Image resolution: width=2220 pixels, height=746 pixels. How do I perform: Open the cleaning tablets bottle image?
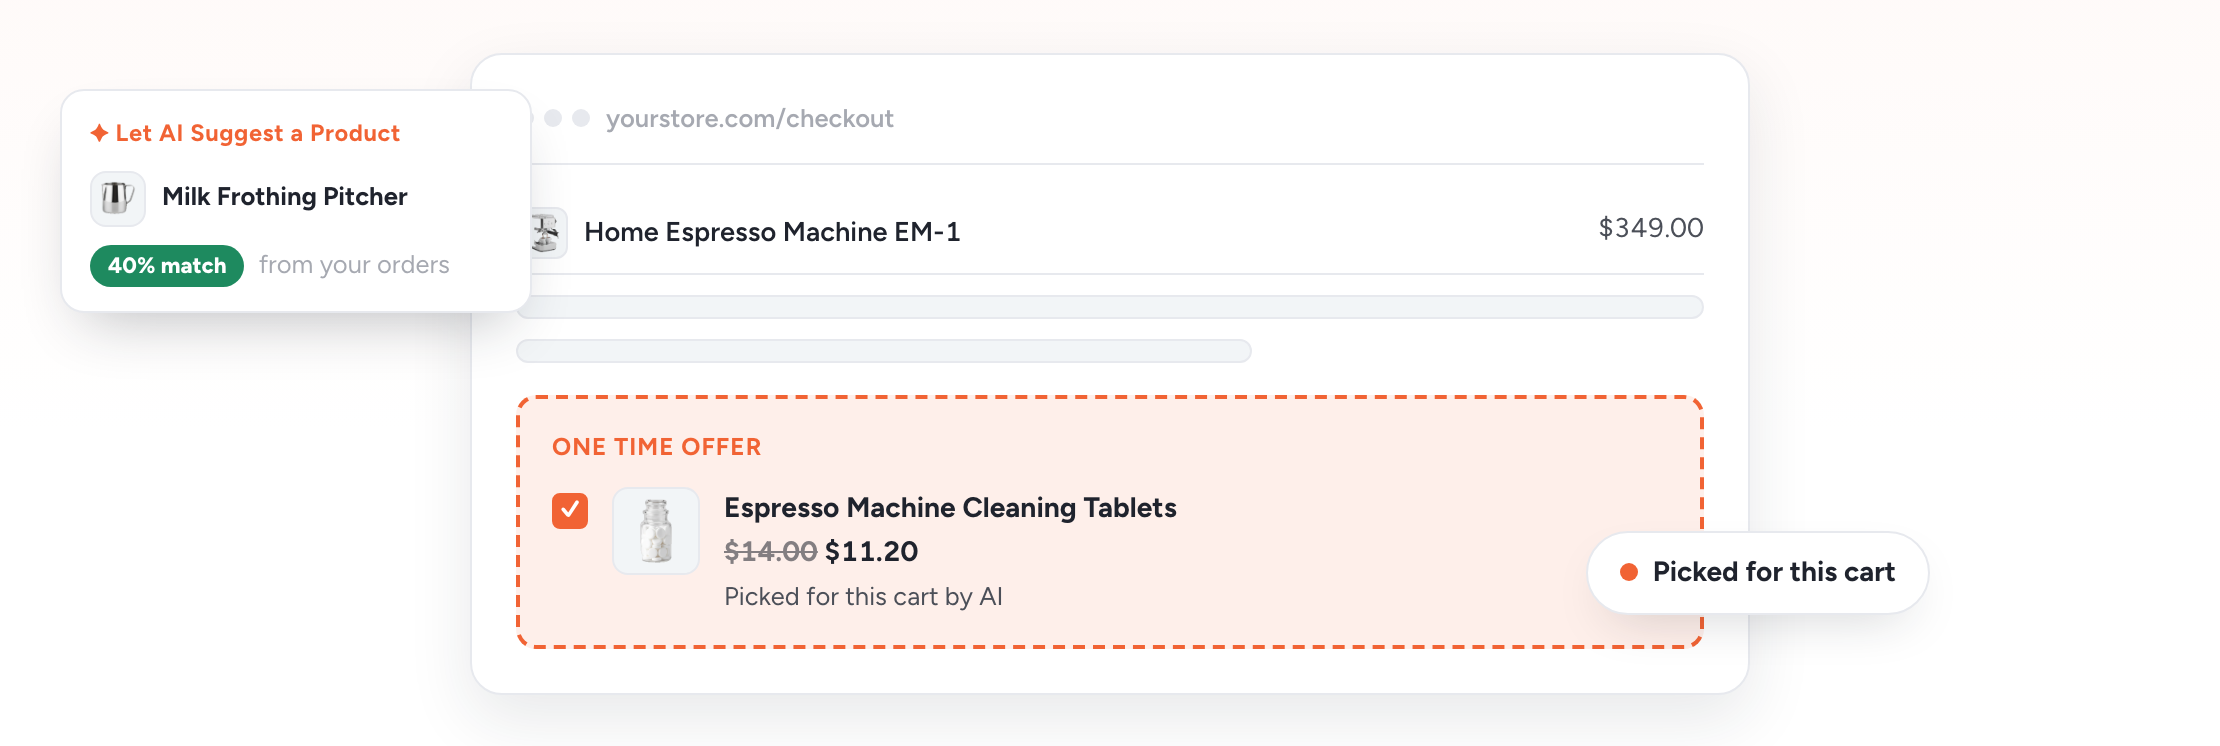[656, 531]
